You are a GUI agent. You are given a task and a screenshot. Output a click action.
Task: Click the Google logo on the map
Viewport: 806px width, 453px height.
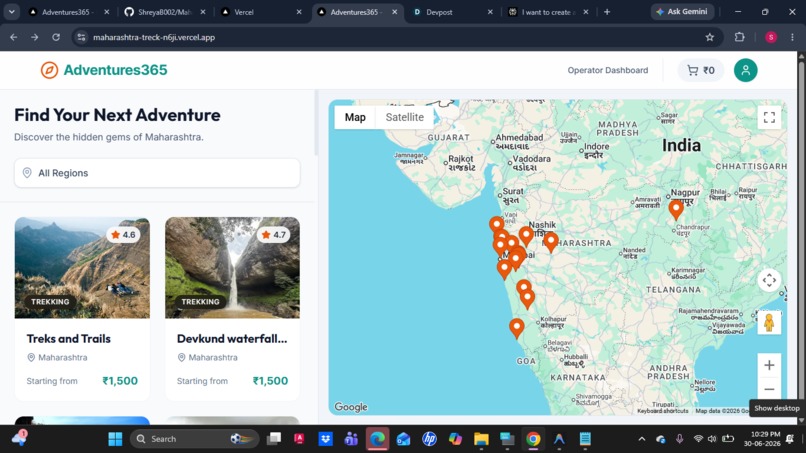[351, 407]
